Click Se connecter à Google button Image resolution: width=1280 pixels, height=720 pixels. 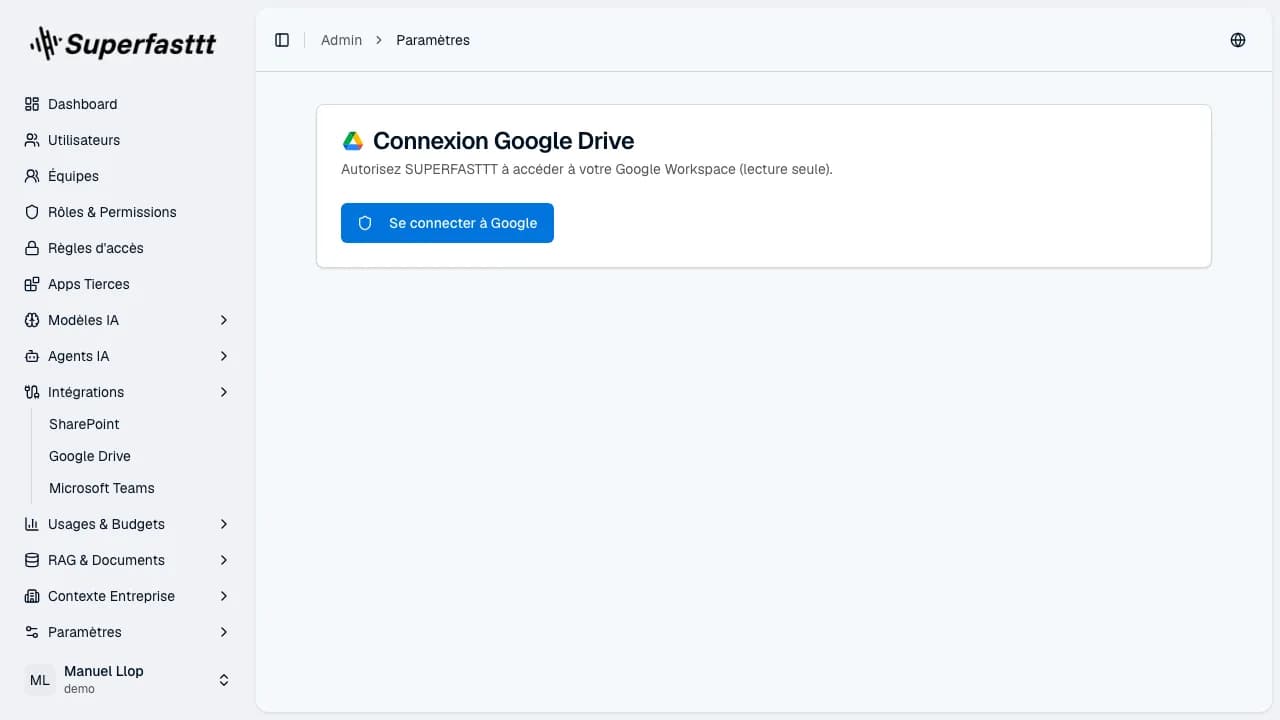click(x=447, y=223)
